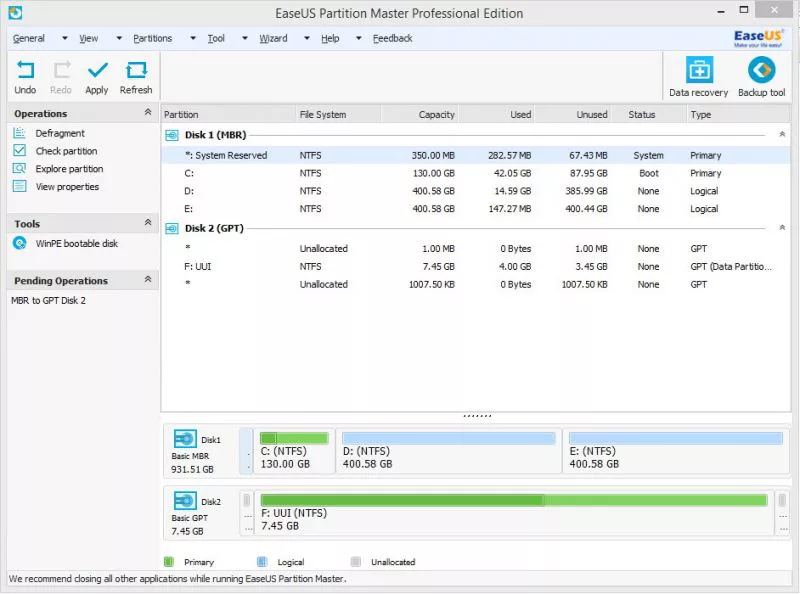
Task: Click the View properties link
Action: point(67,187)
